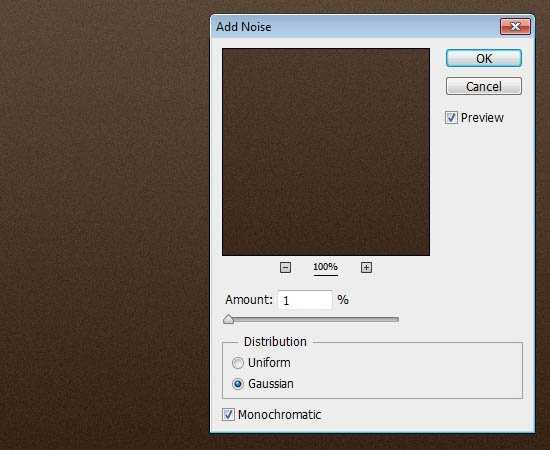Cancel the Add Noise filter
The width and height of the screenshot is (550, 450).
point(484,86)
